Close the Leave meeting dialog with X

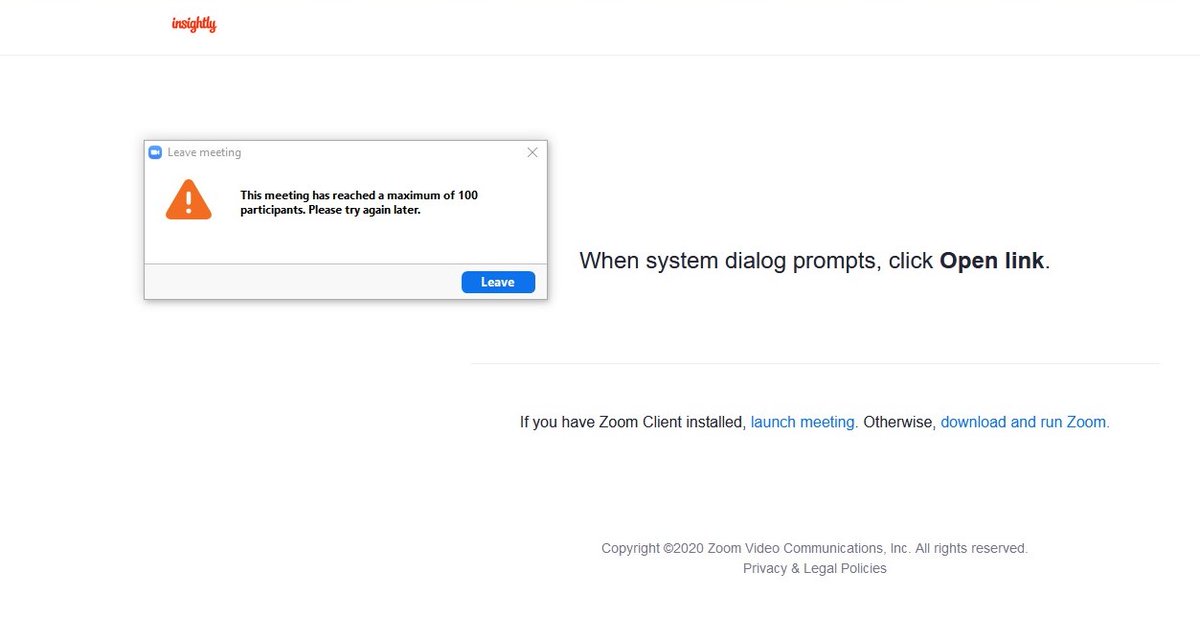532,152
